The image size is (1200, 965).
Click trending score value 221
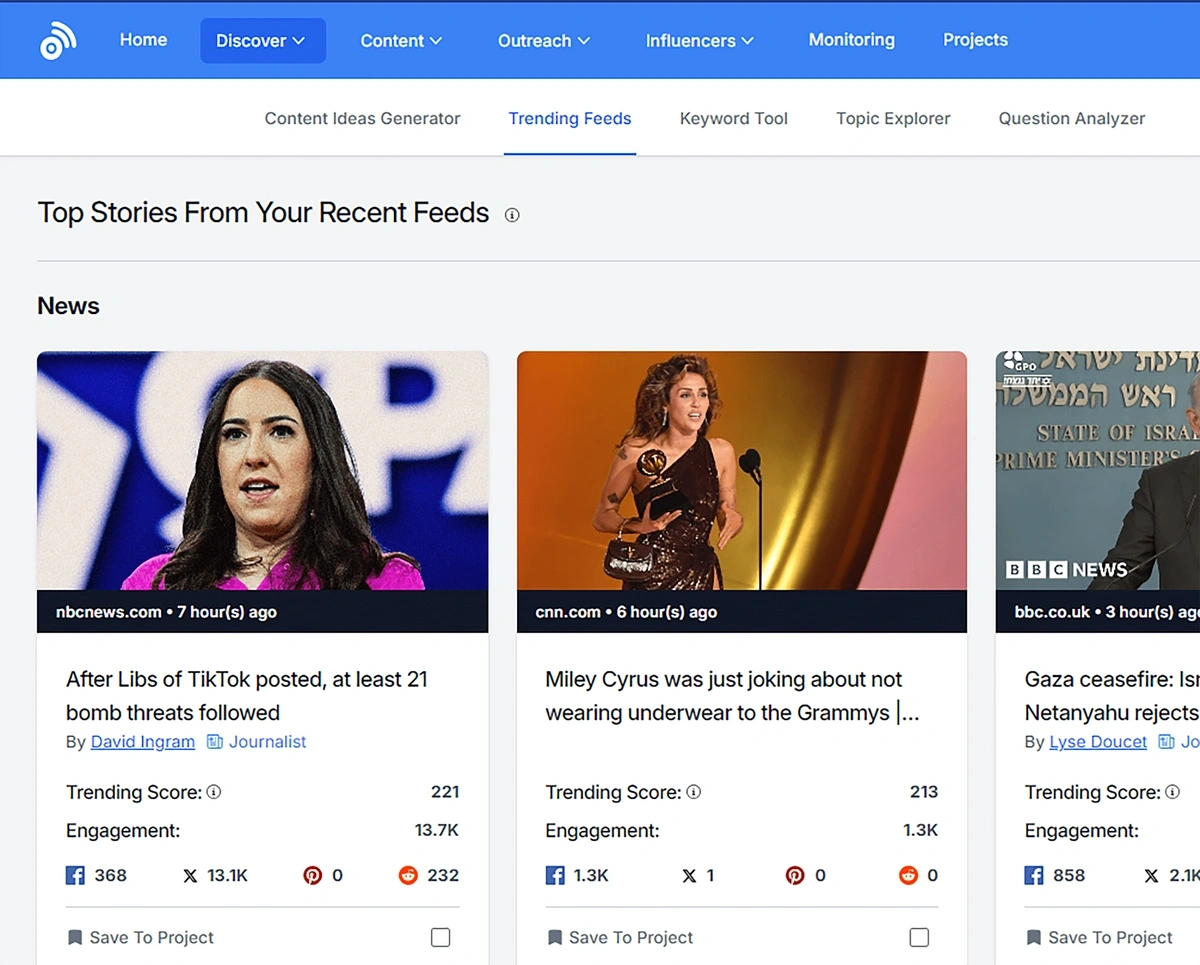(x=445, y=792)
